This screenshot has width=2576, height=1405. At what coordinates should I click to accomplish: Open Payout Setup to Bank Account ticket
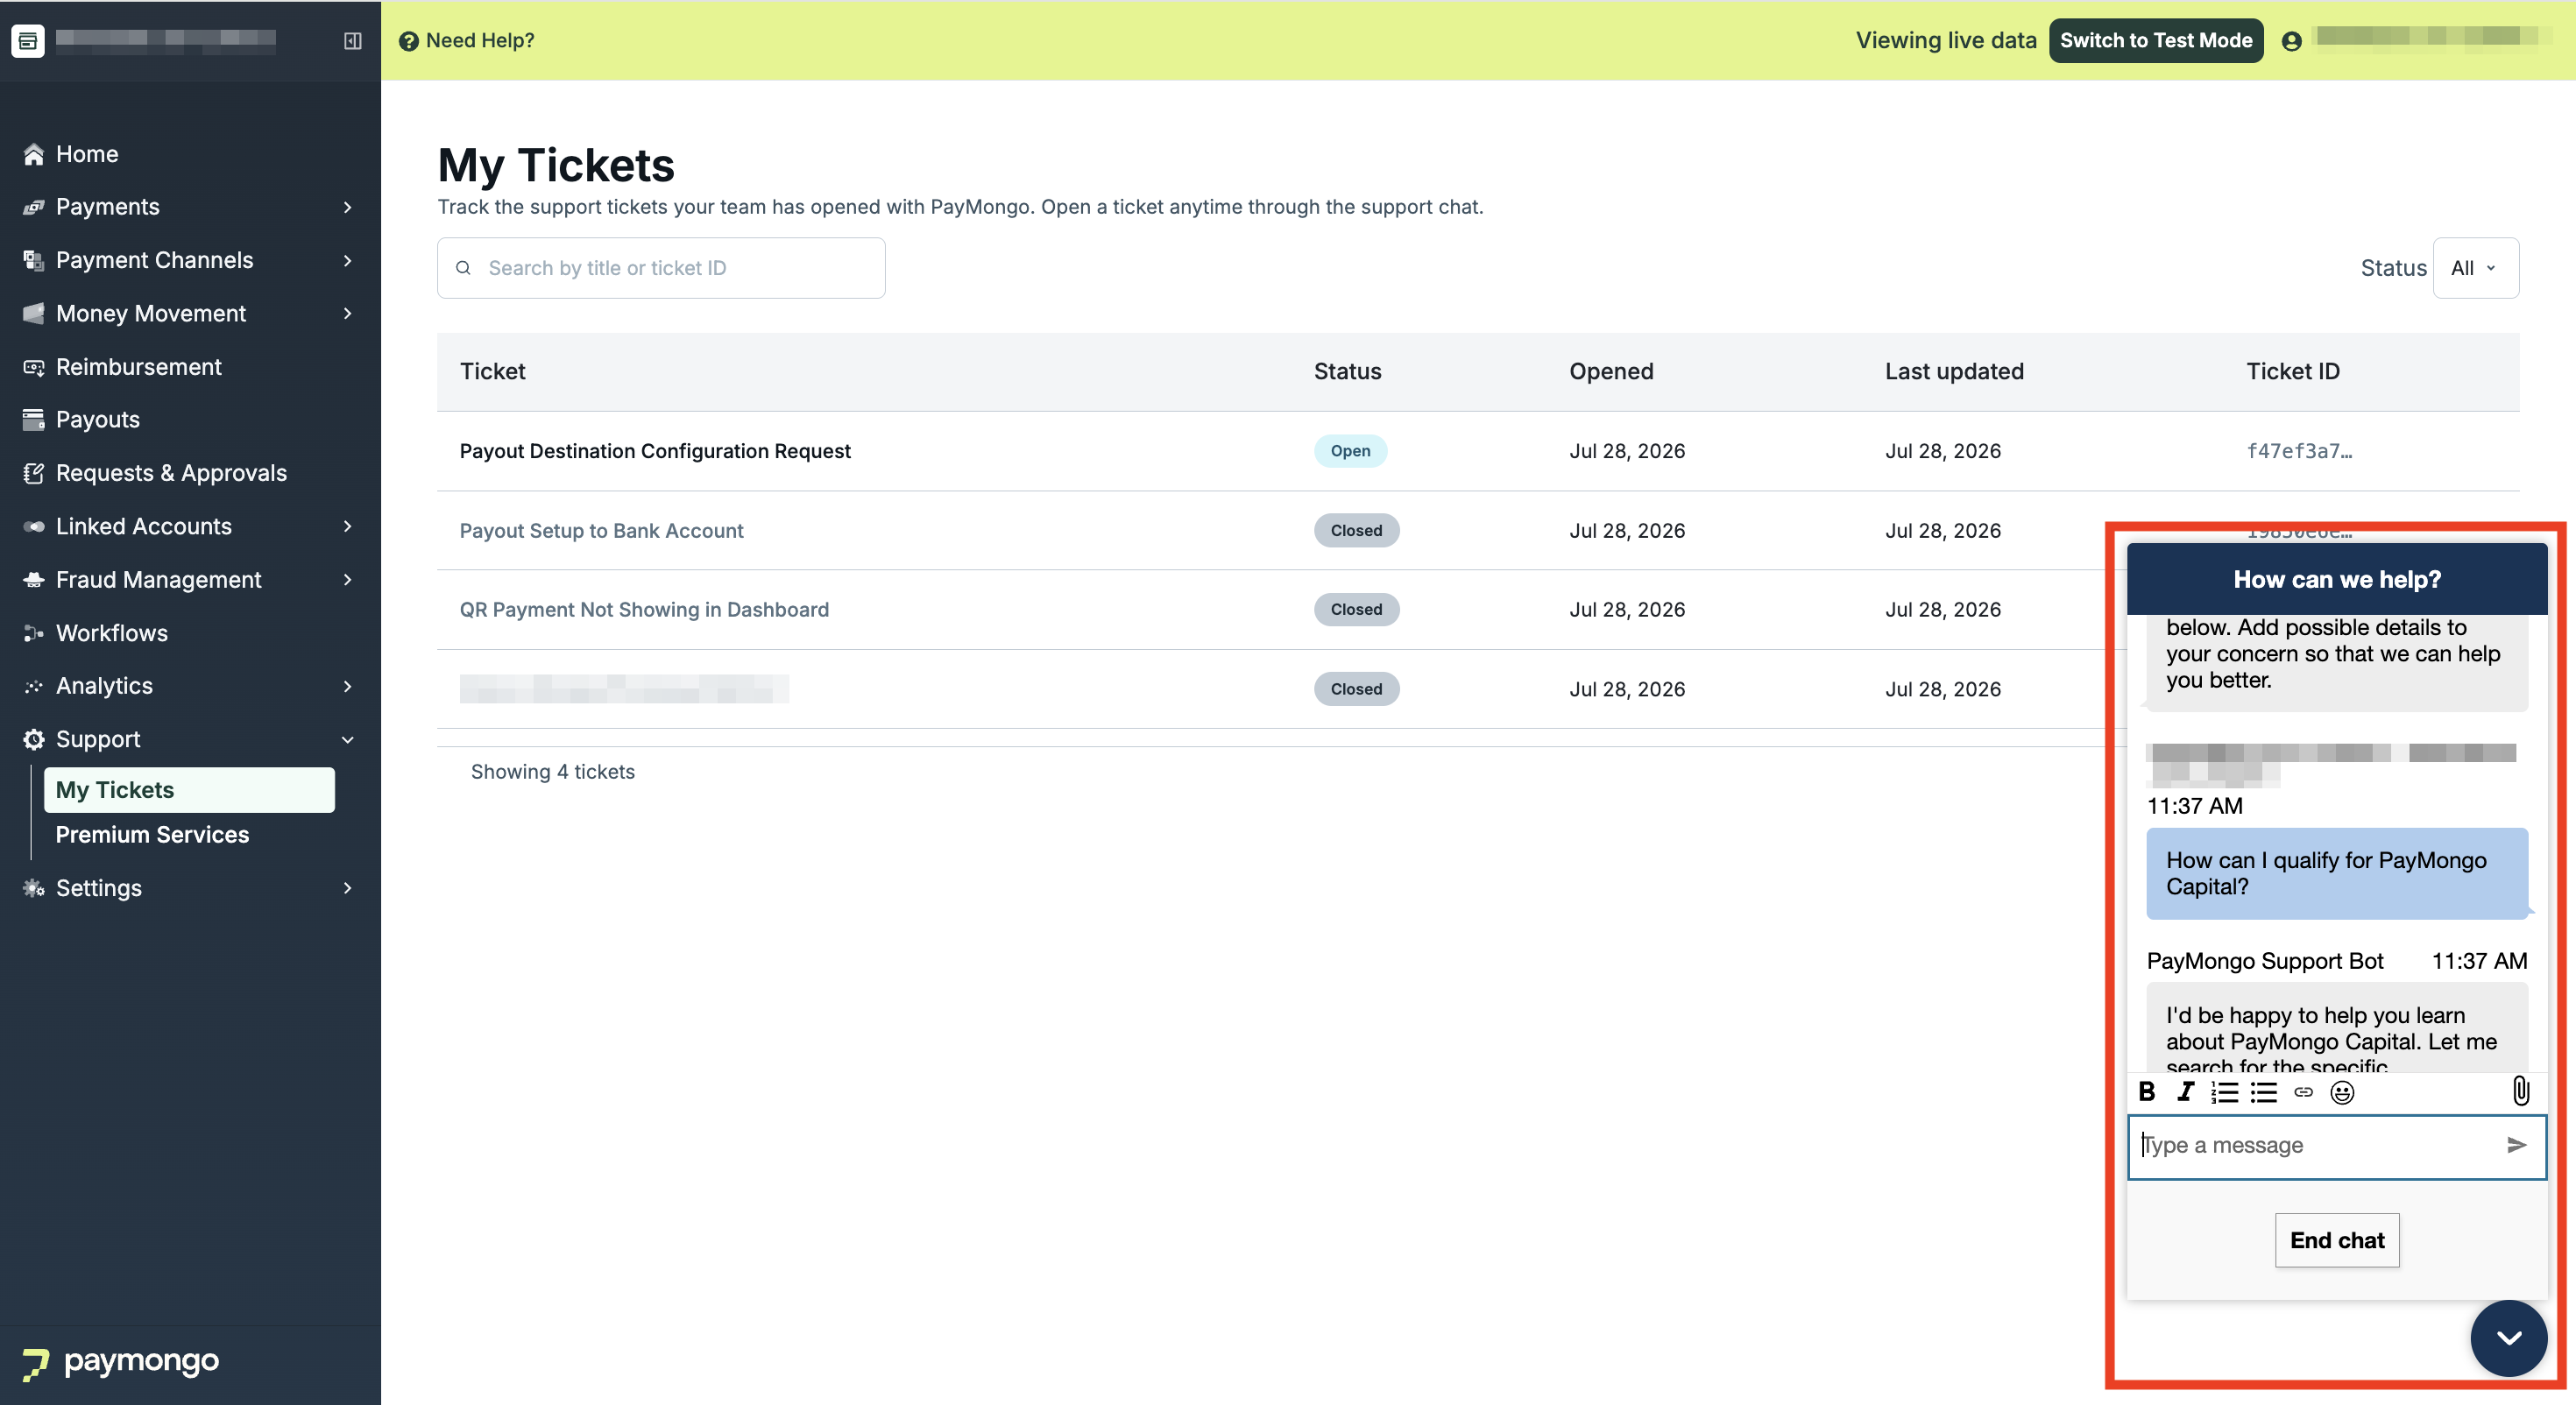[x=602, y=531]
